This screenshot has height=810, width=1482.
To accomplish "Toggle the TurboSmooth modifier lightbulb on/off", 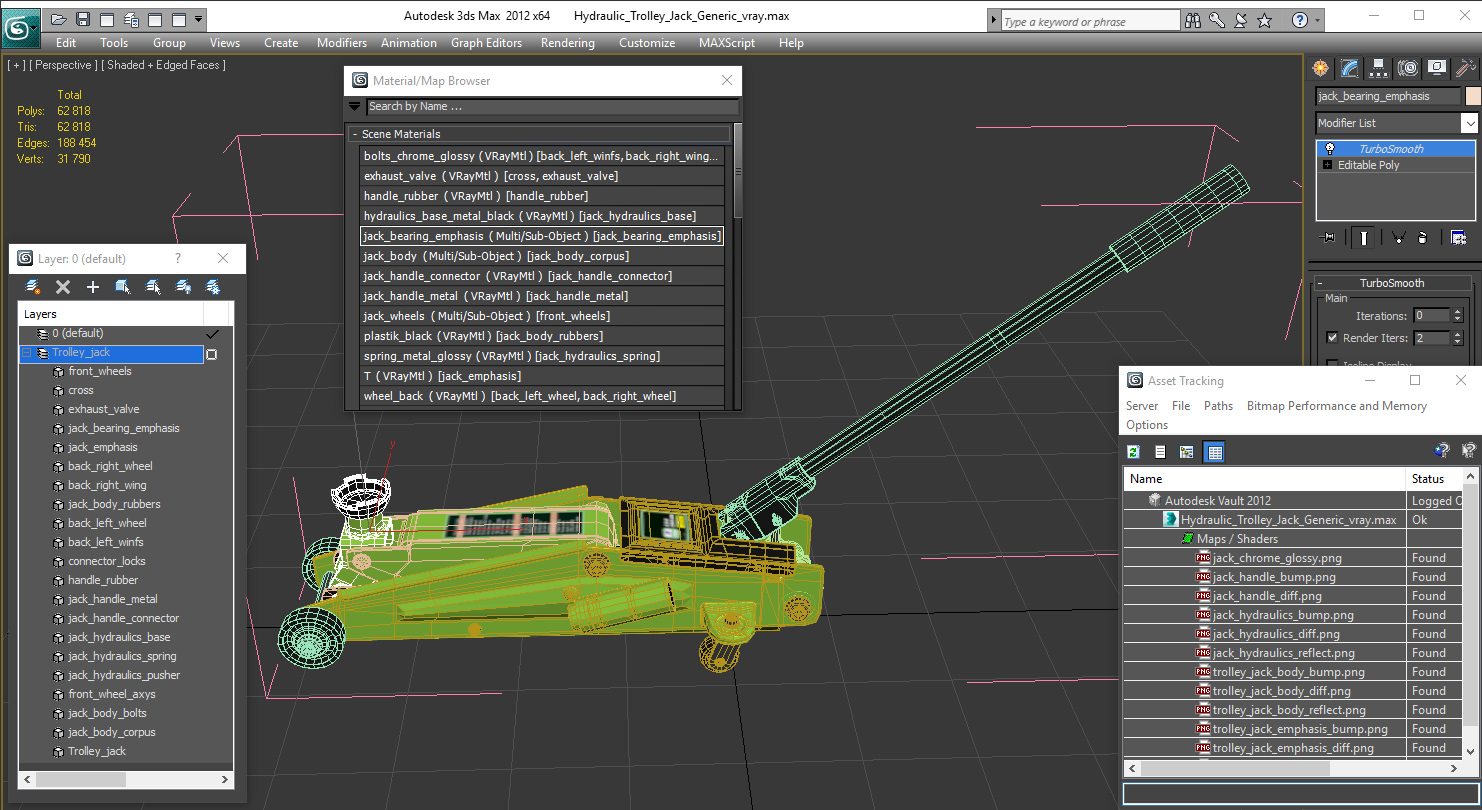I will (1328, 149).
